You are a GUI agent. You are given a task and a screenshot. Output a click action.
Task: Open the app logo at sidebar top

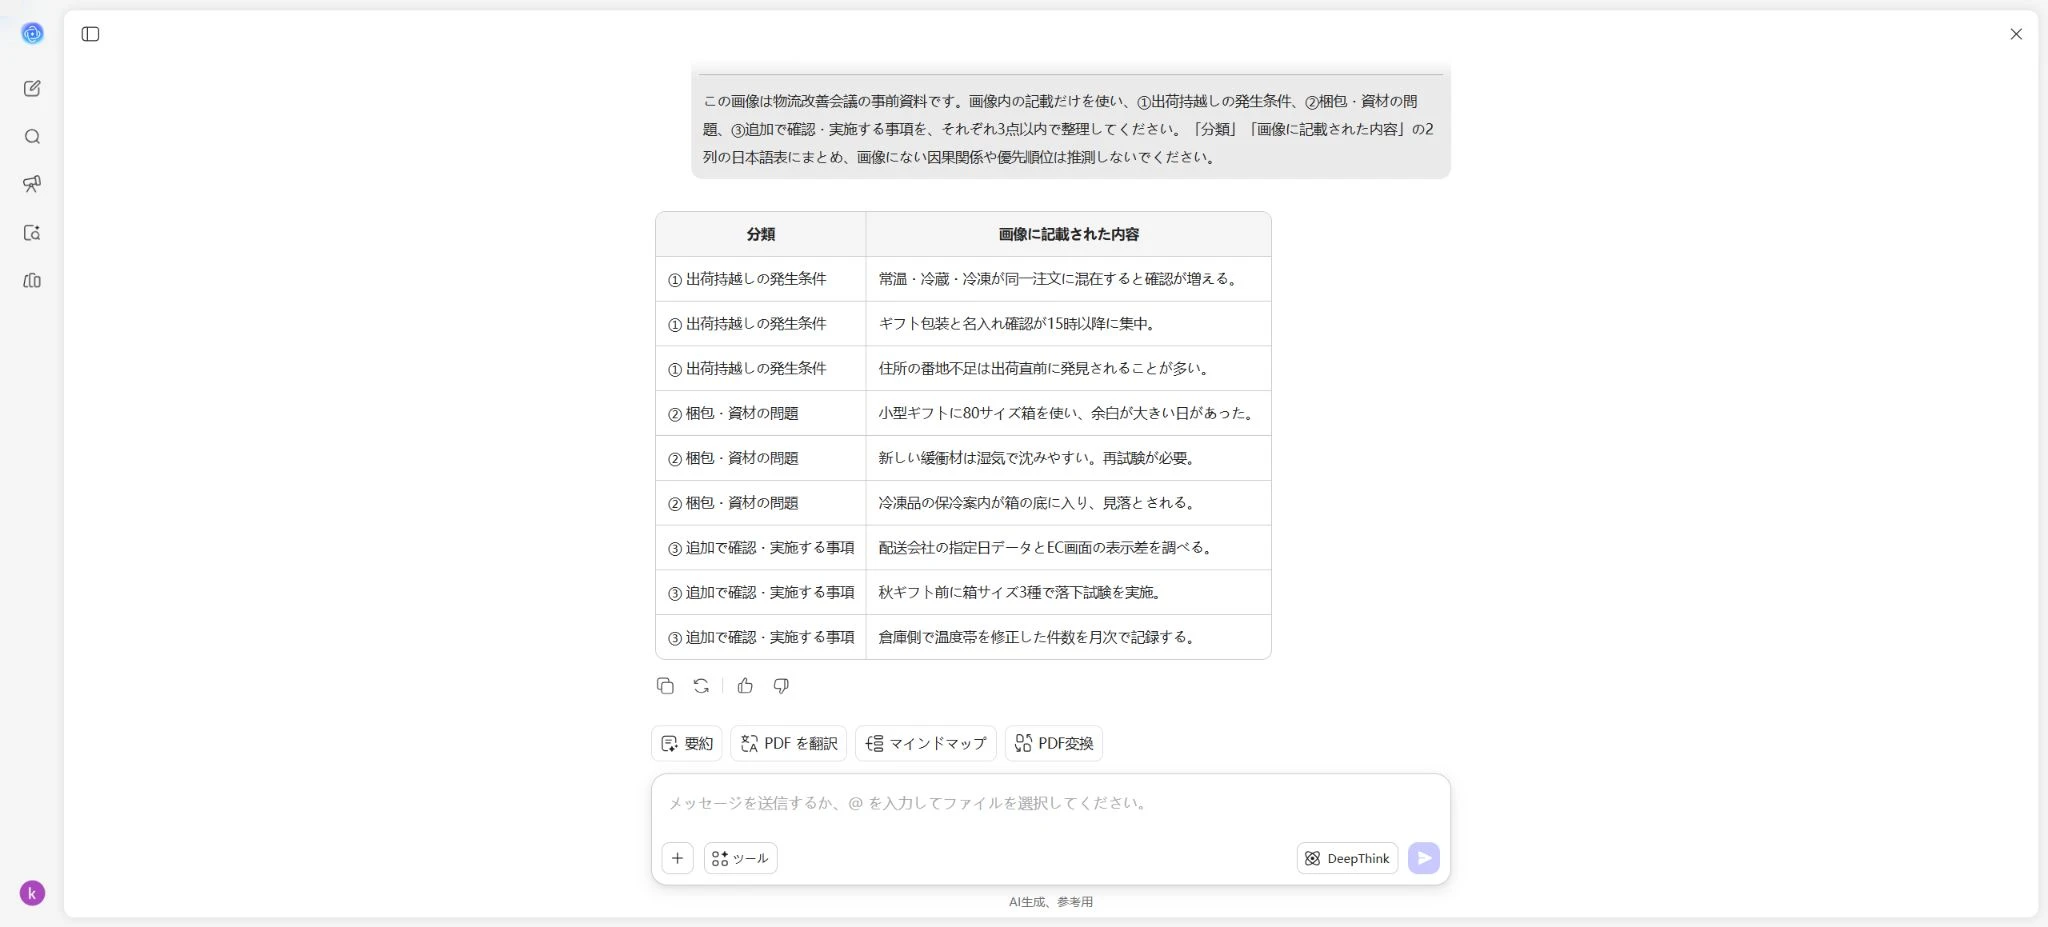[x=32, y=34]
